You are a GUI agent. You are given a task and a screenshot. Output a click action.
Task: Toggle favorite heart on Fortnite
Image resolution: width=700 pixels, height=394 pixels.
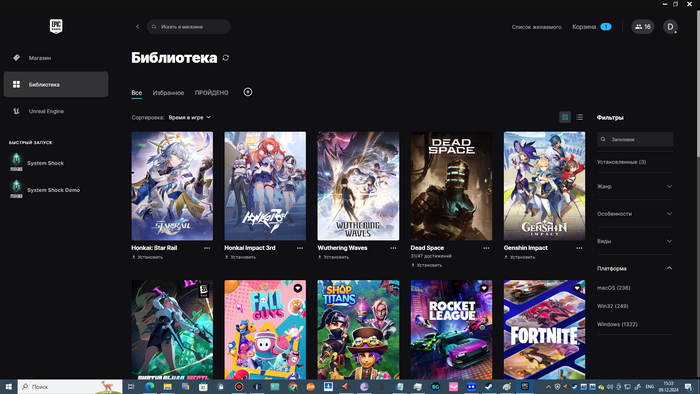tap(577, 288)
